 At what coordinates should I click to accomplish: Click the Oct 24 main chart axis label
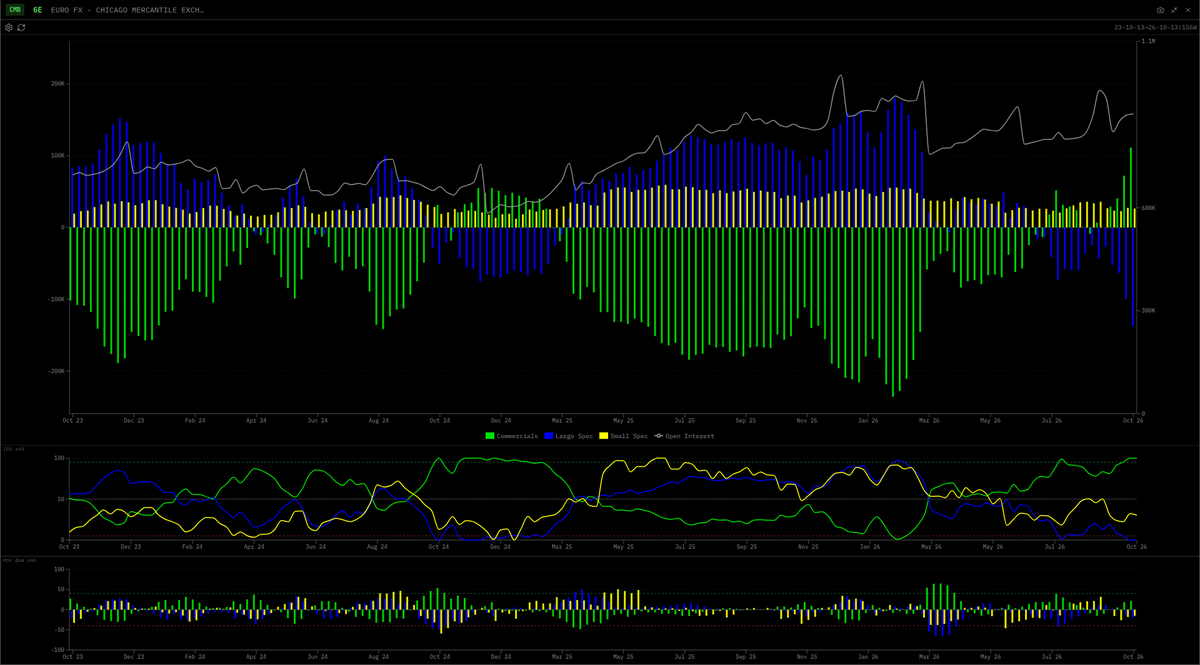coord(440,421)
